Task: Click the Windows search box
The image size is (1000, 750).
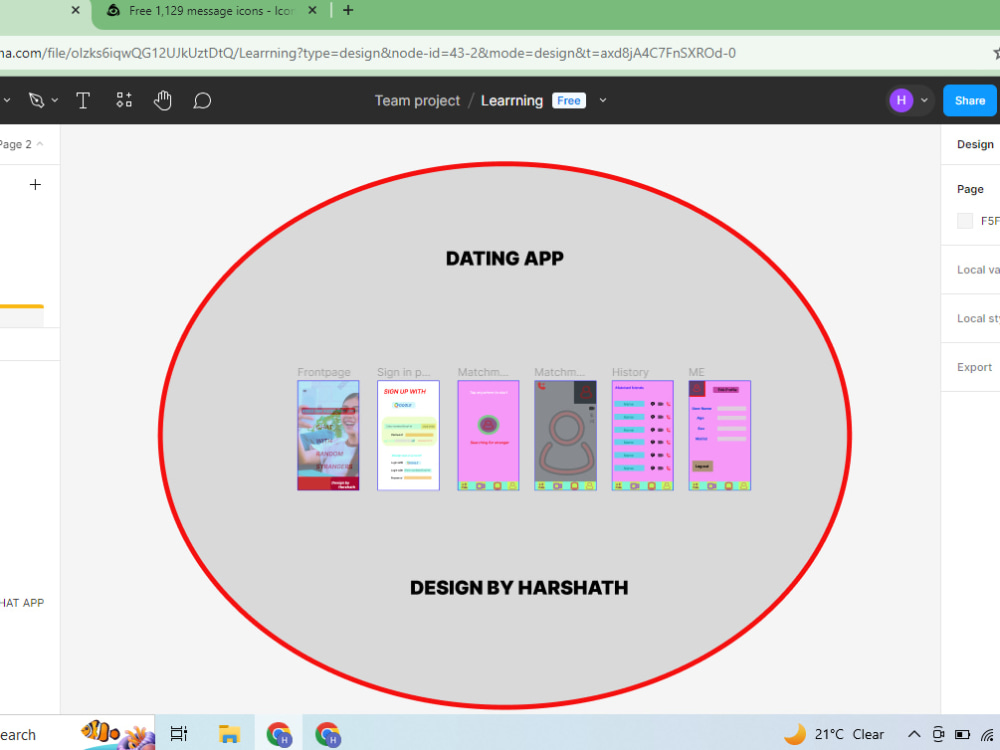Action: (x=77, y=734)
